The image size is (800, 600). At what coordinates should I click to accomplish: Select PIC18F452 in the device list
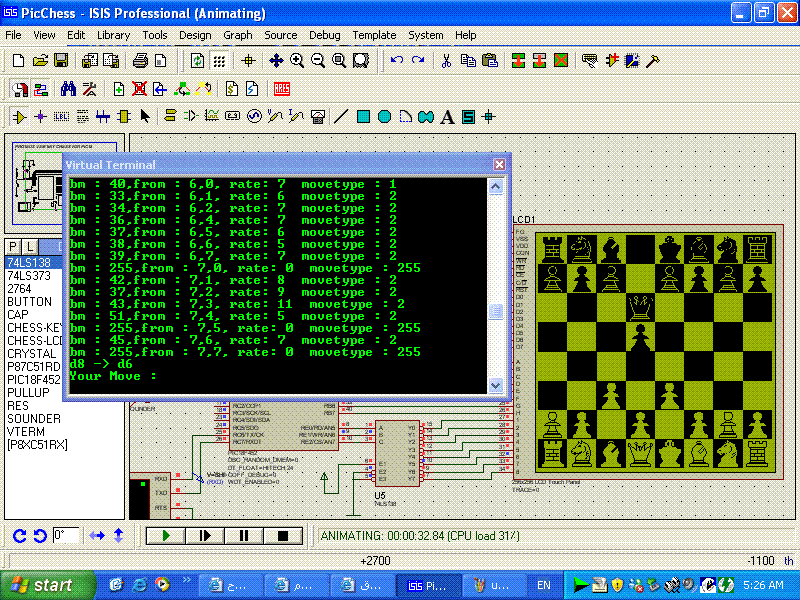tap(34, 380)
